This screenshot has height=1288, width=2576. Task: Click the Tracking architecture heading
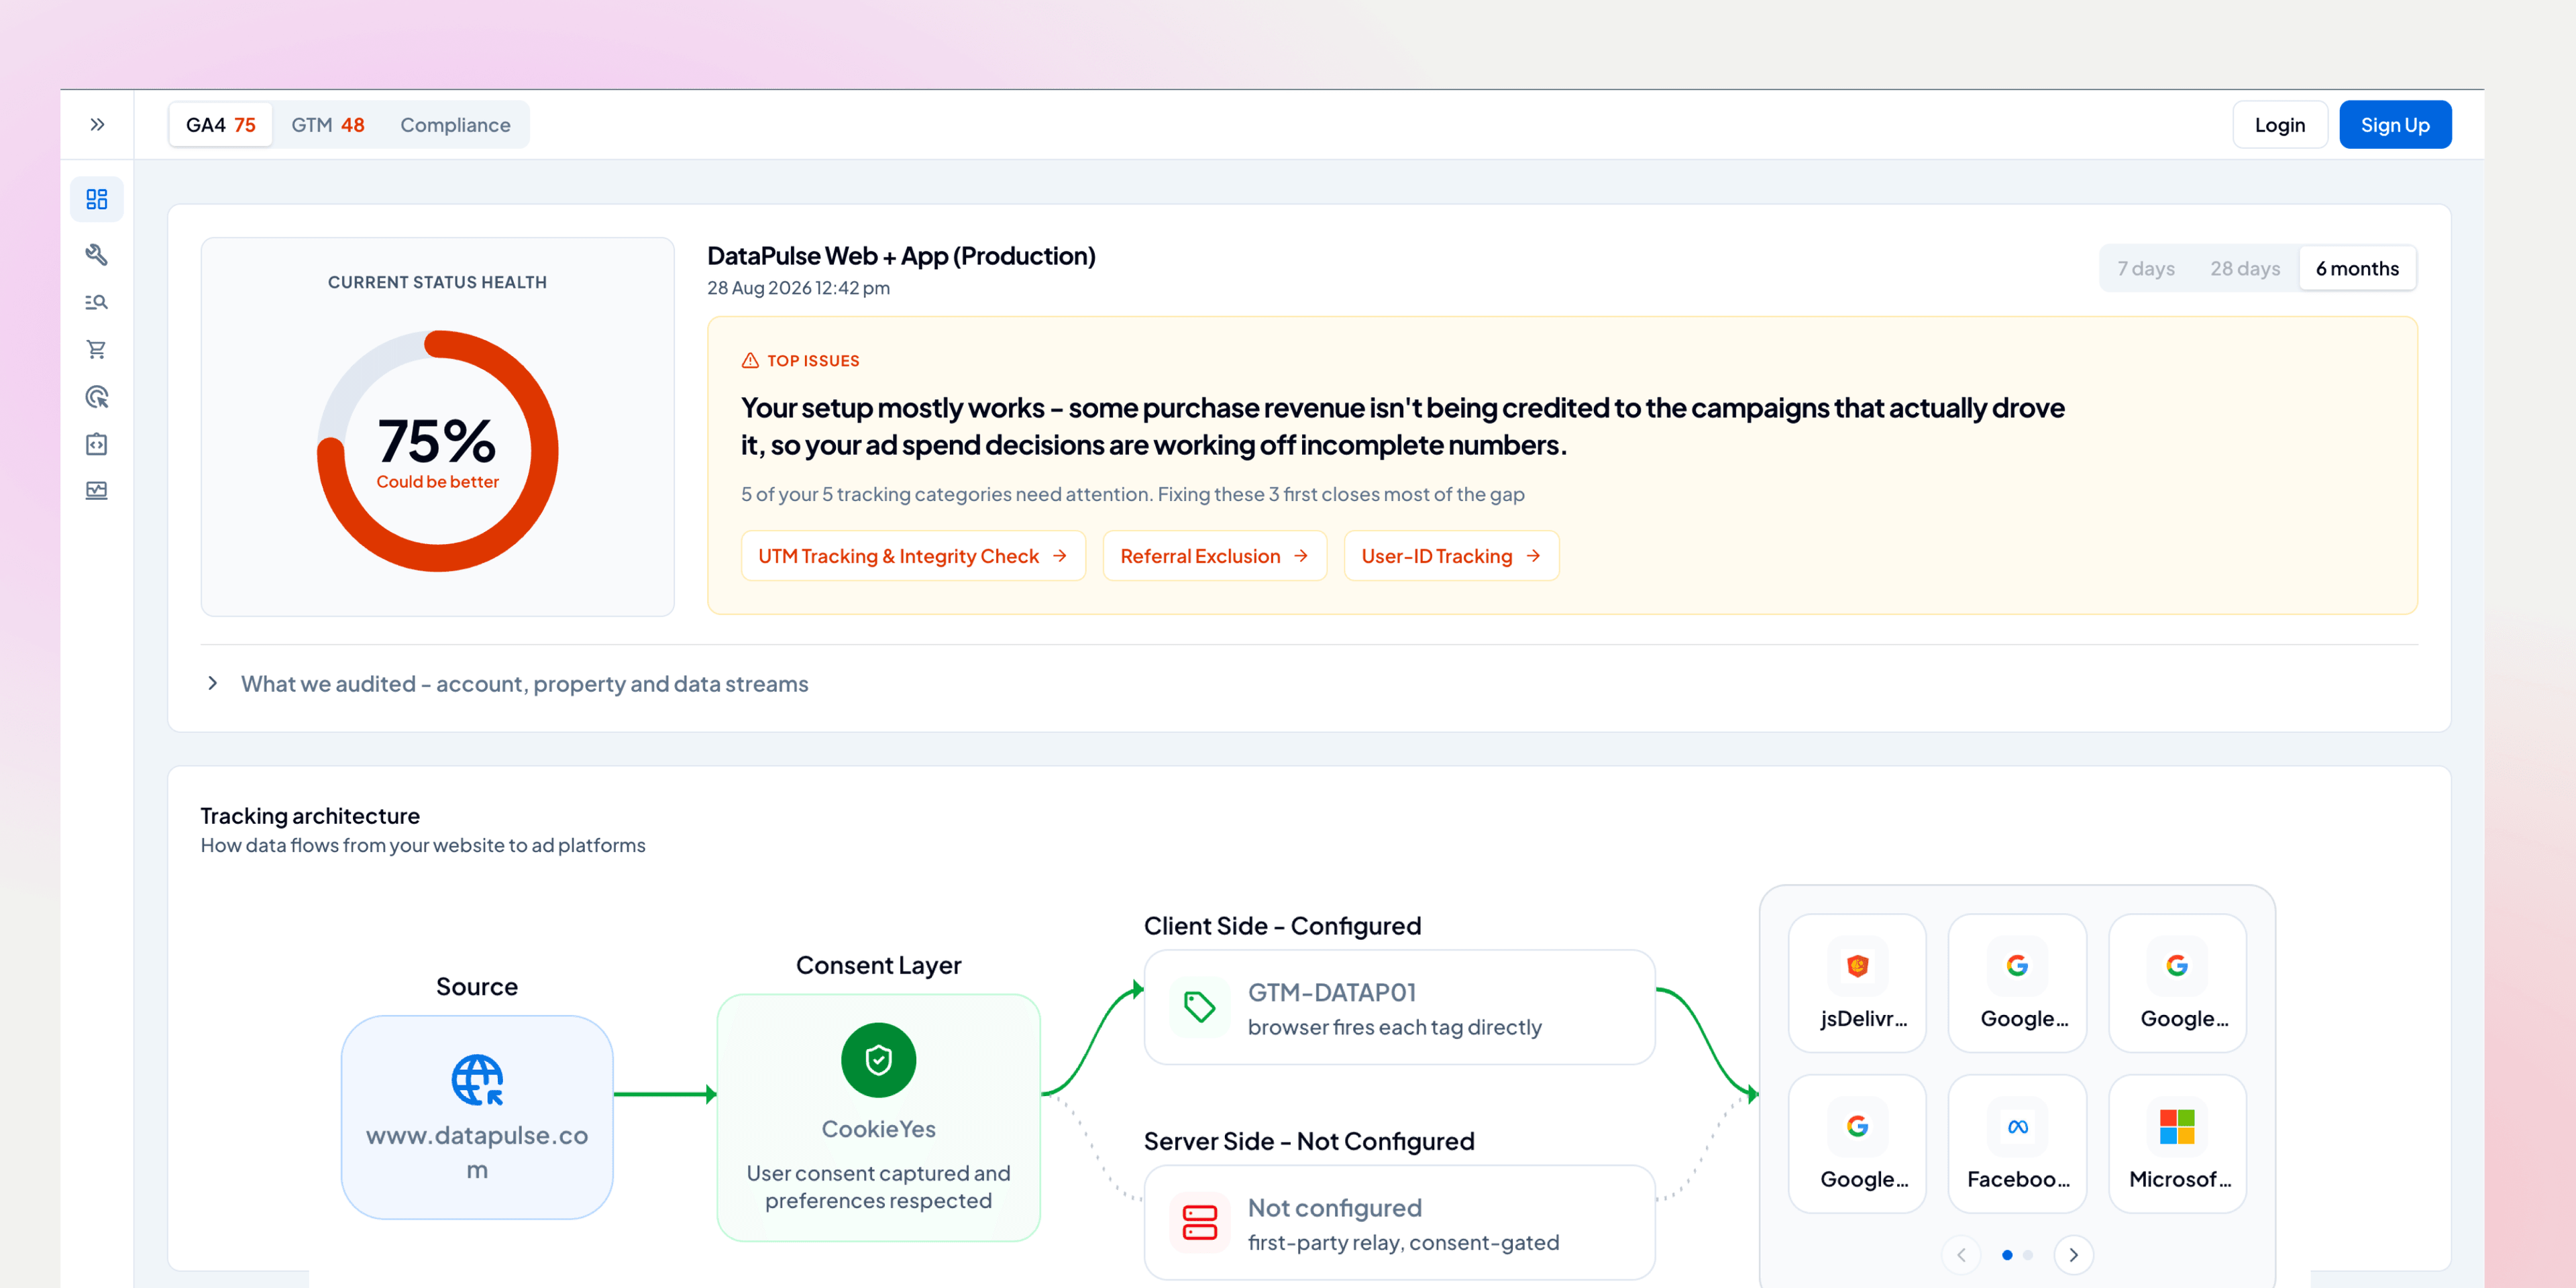(310, 816)
